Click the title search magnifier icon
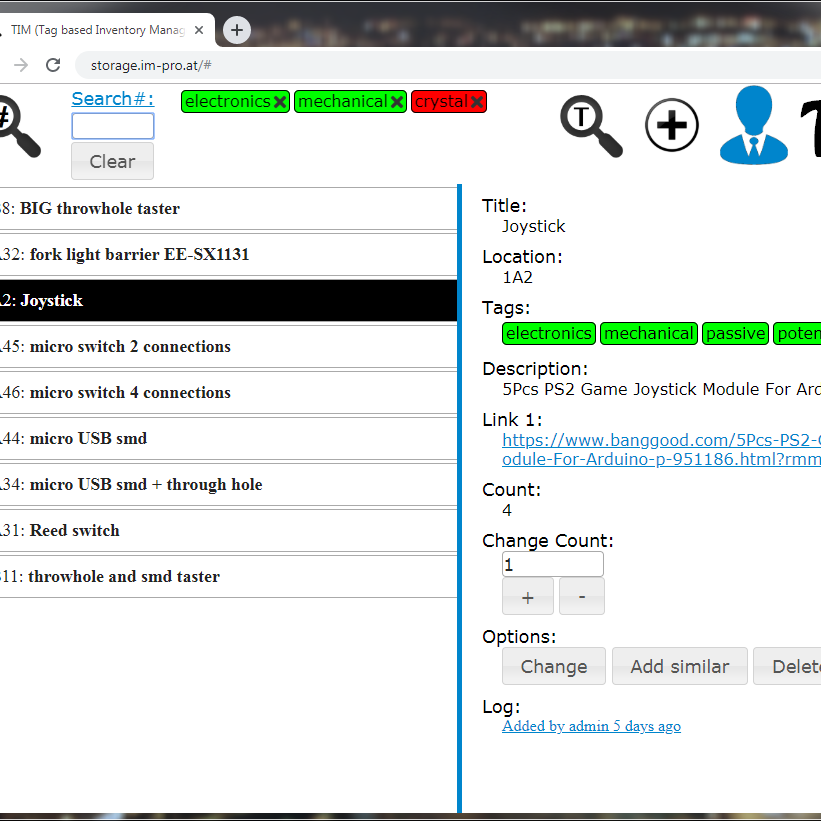 click(591, 126)
